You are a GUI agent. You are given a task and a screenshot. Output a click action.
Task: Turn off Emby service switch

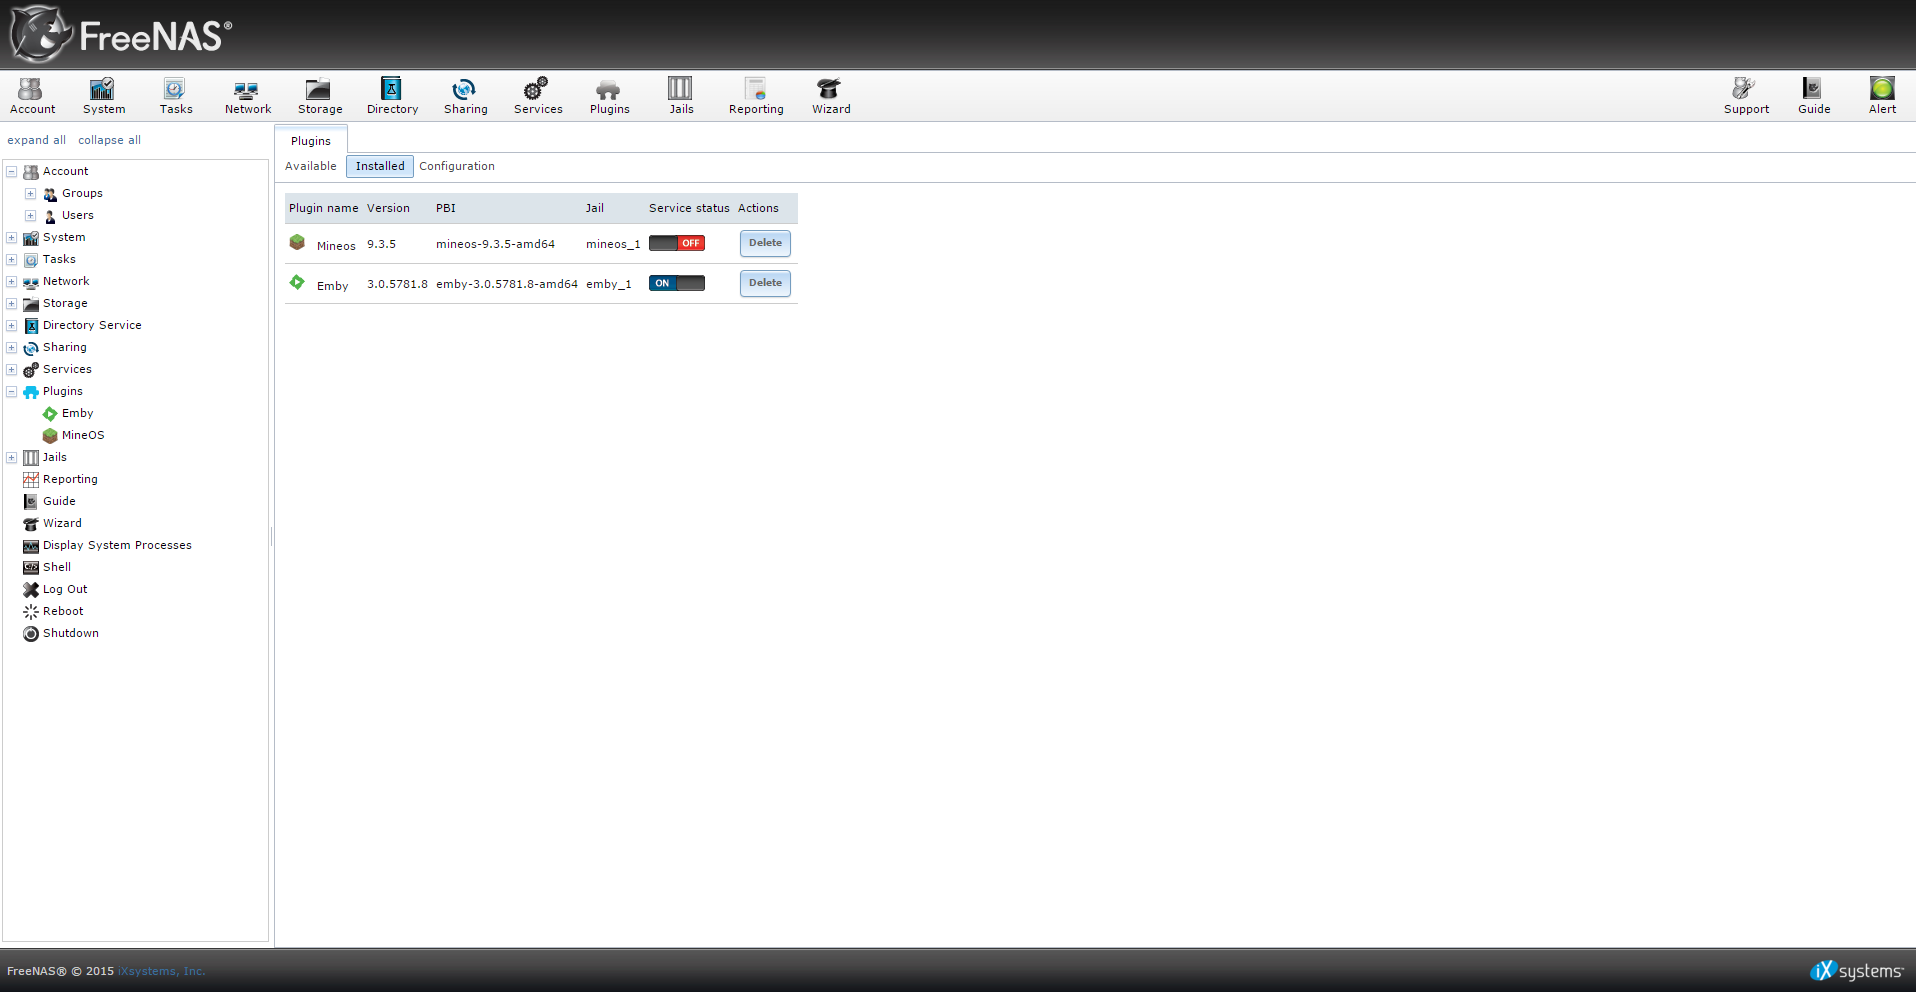(677, 283)
